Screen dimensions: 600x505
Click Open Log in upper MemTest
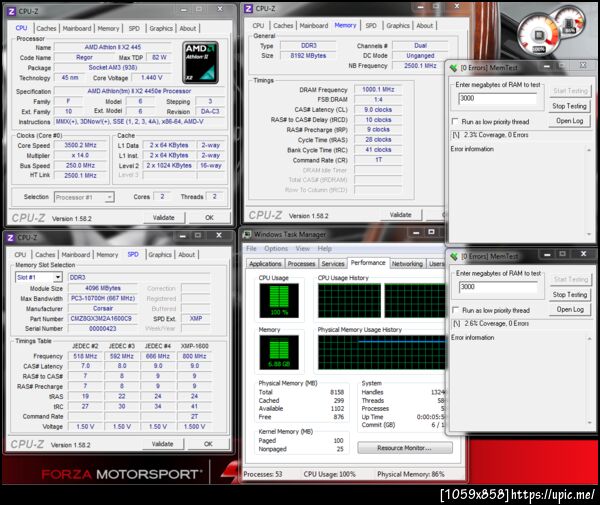tap(569, 121)
